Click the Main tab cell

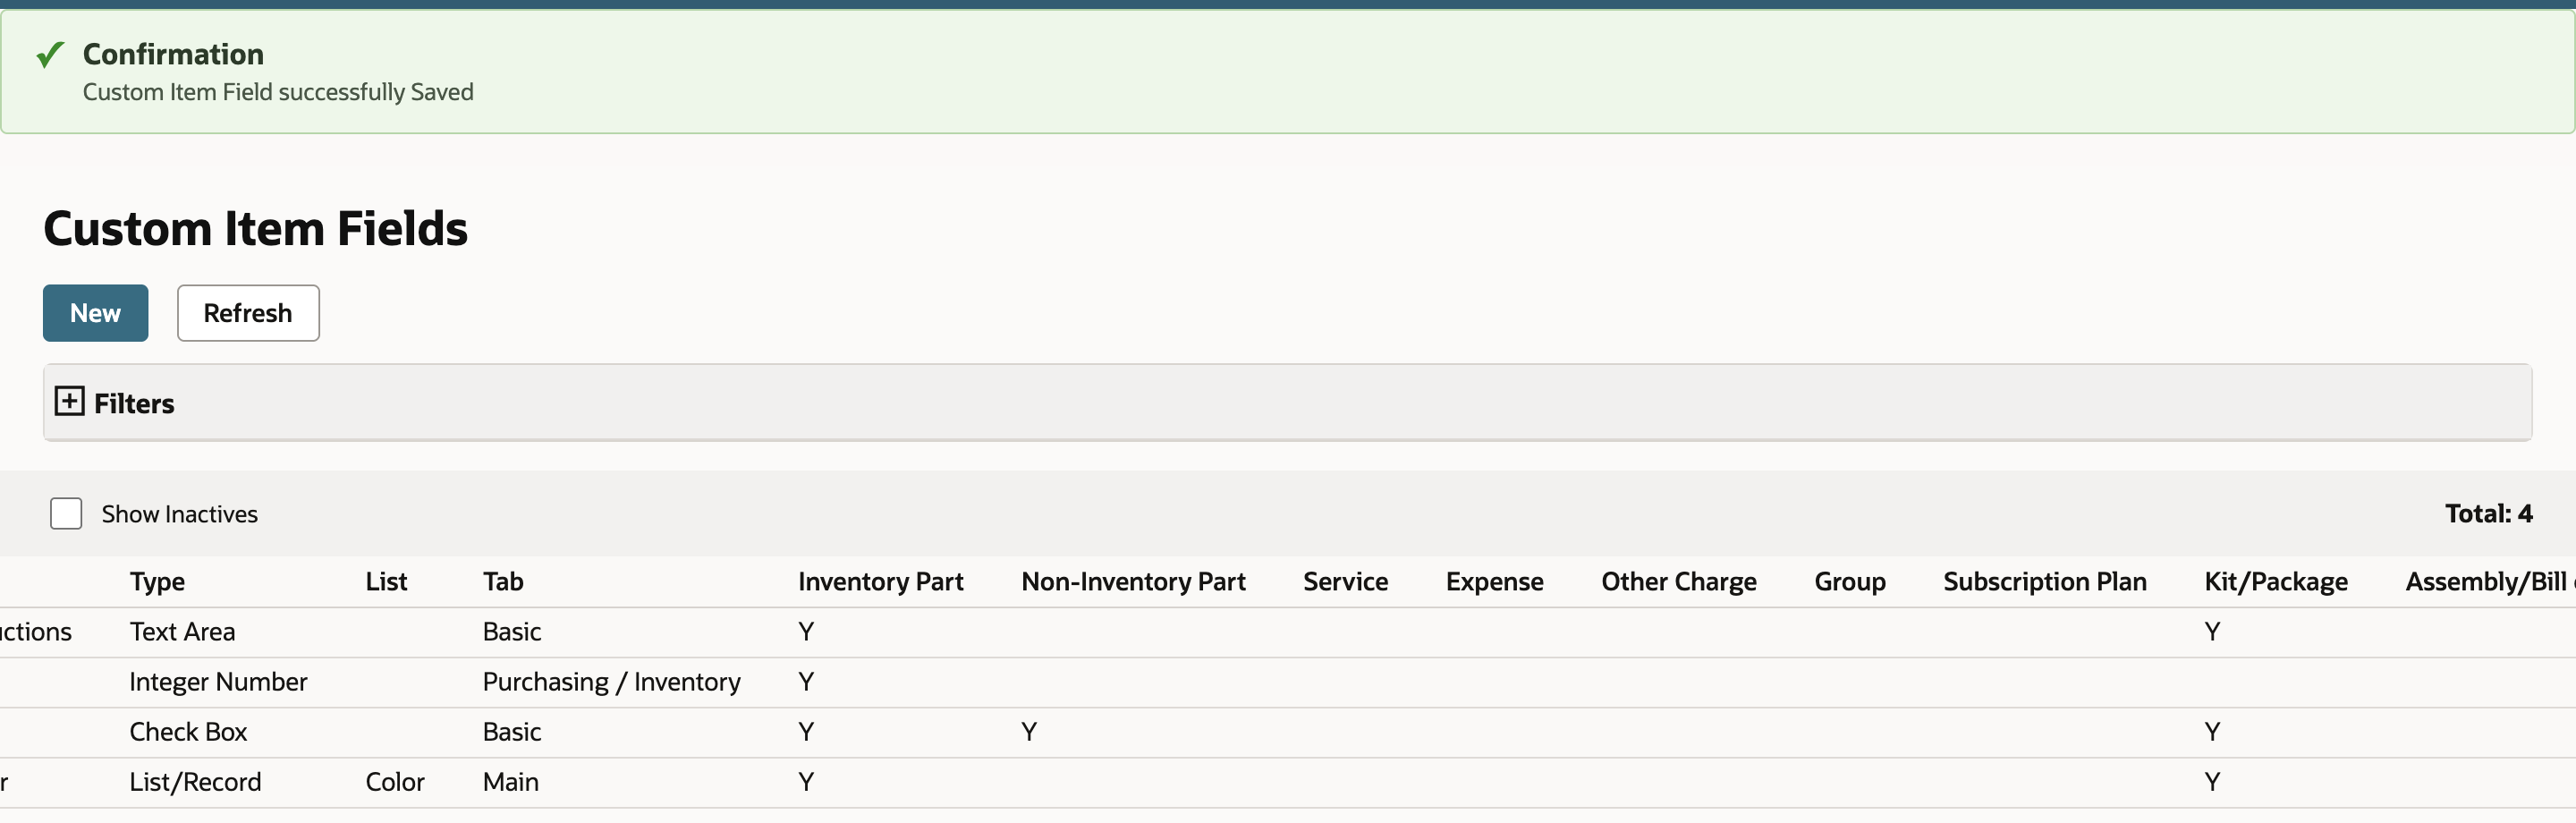pos(511,782)
